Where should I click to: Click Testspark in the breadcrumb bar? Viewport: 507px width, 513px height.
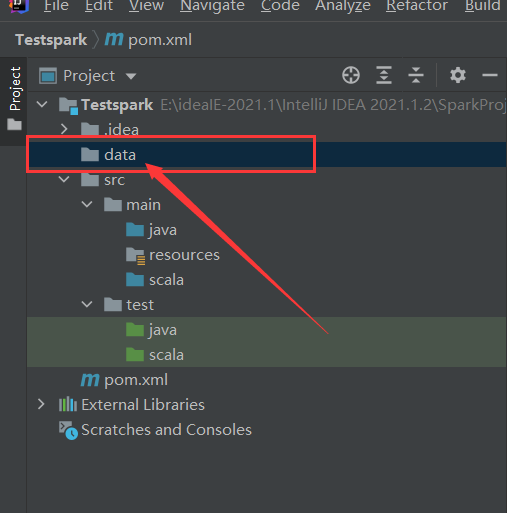(x=51, y=40)
